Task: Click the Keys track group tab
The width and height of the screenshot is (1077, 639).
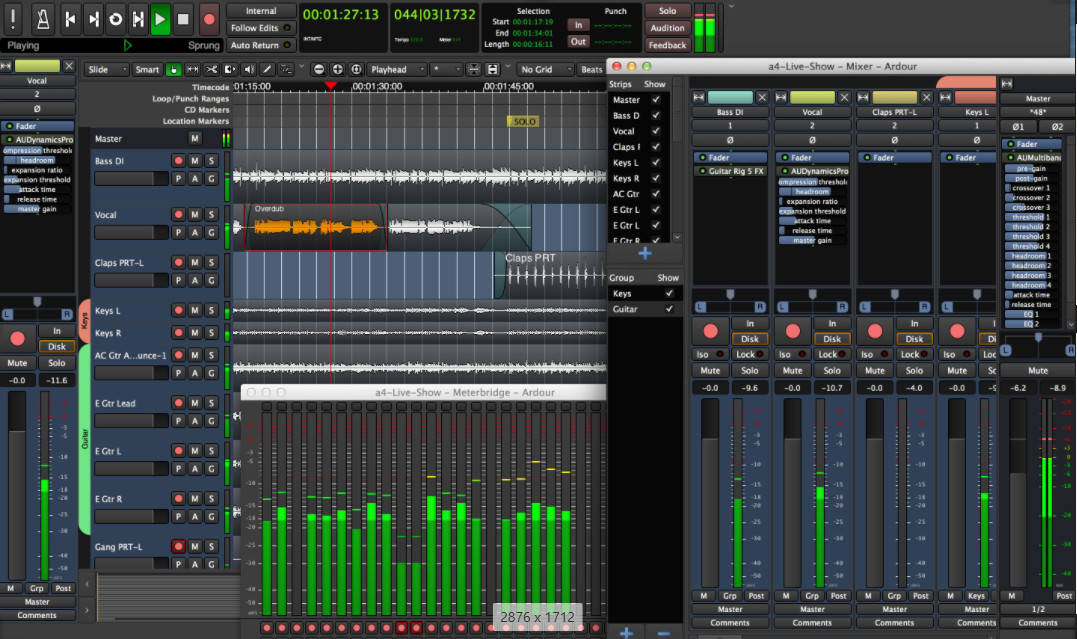Action: (x=84, y=321)
